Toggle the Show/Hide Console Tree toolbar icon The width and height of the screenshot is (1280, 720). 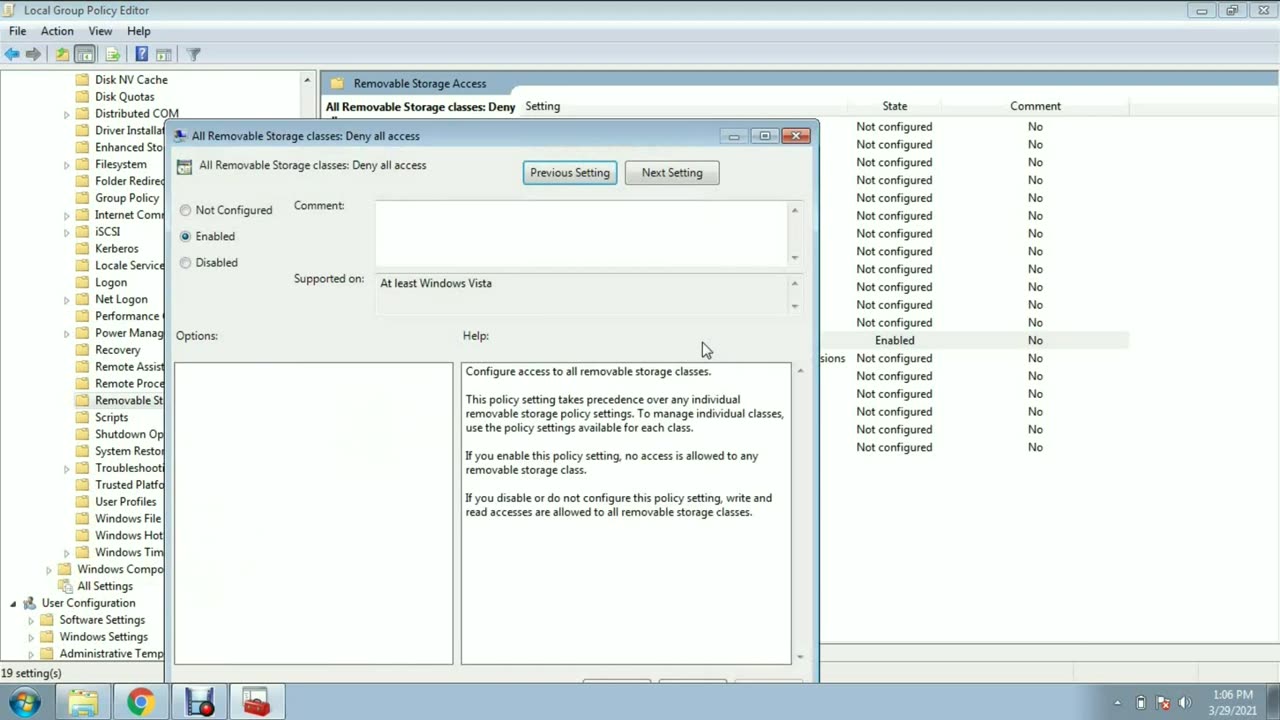[85, 54]
